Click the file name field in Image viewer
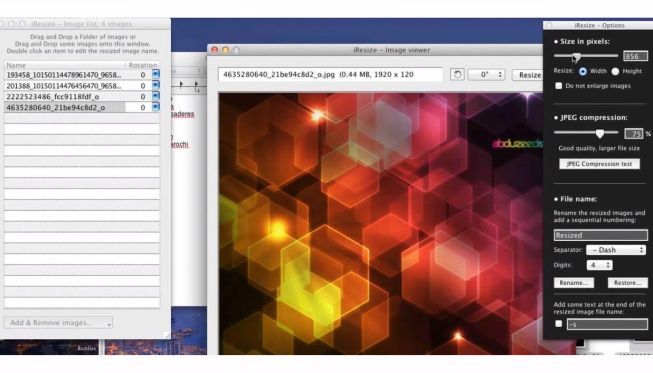The height and width of the screenshot is (373, 653). 330,75
